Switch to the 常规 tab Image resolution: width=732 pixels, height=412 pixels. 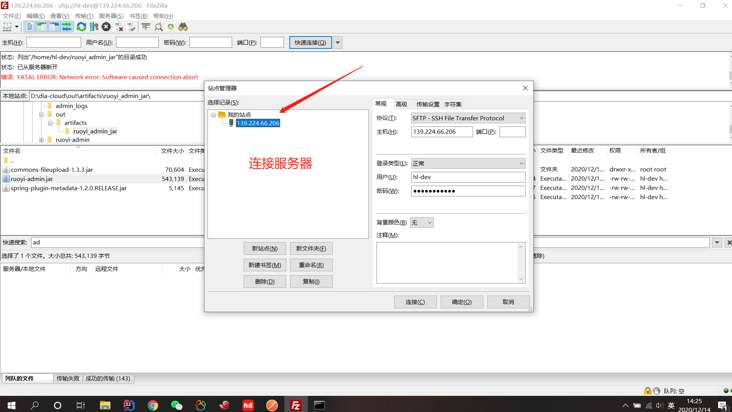tap(381, 104)
